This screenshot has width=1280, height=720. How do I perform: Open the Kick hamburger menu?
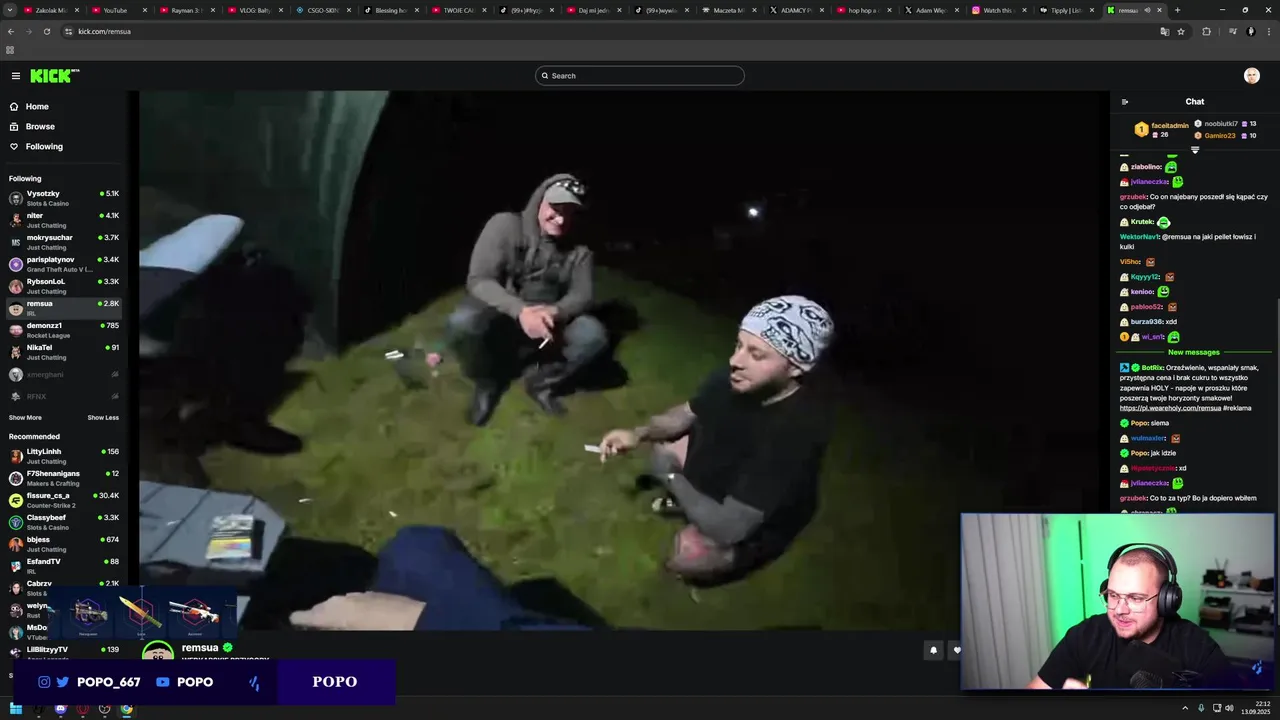coord(15,76)
